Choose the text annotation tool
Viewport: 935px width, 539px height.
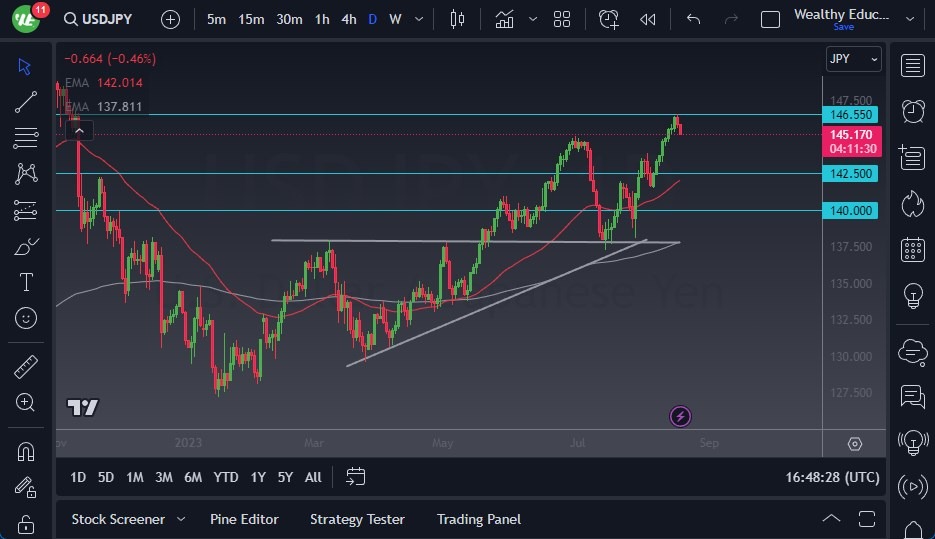click(26, 282)
